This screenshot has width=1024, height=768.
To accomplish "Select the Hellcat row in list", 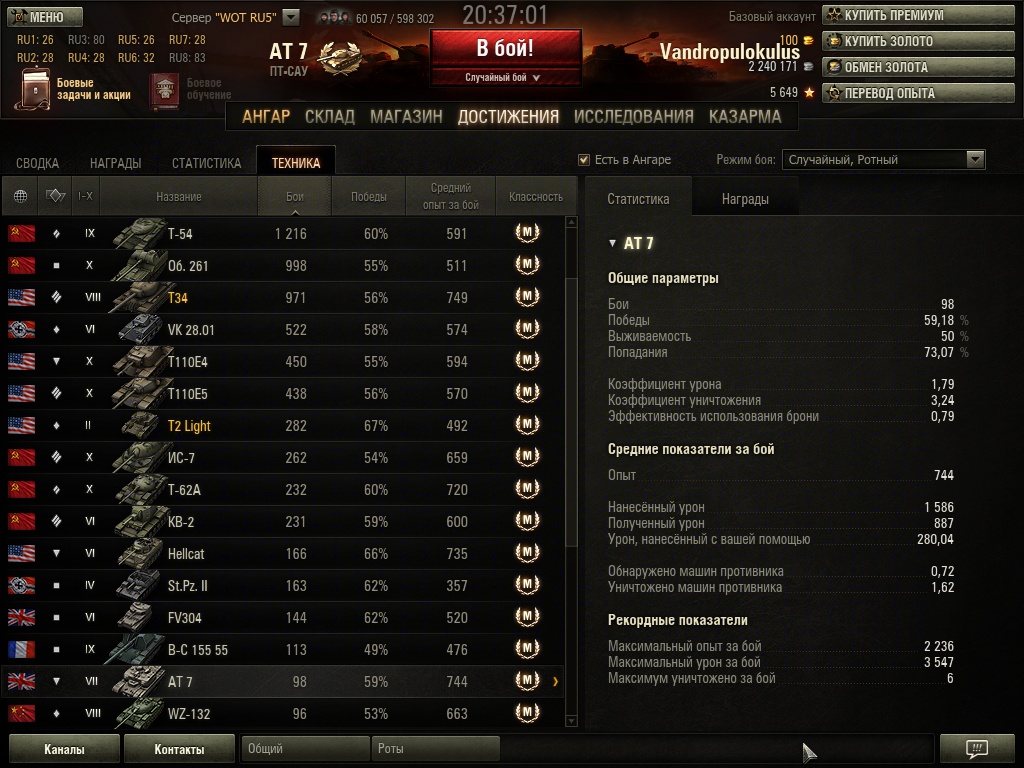I will tap(283, 554).
